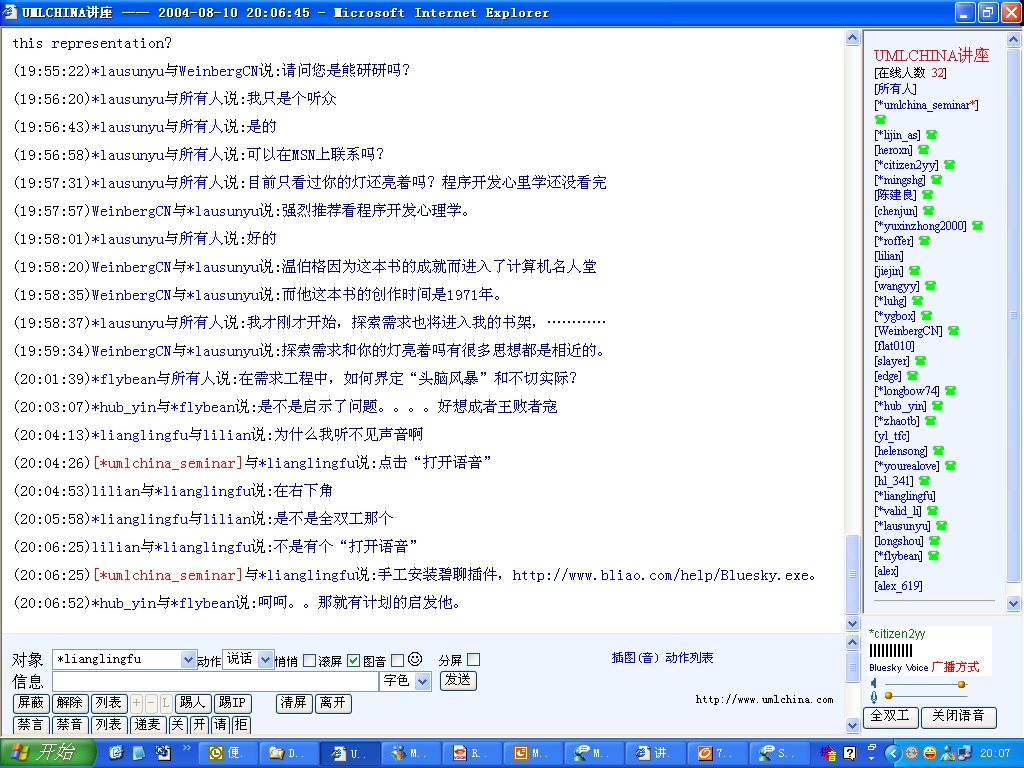Viewport: 1024px width, 768px height.
Task: Click the Bluesky.exe download URL in chat
Action: (661, 575)
